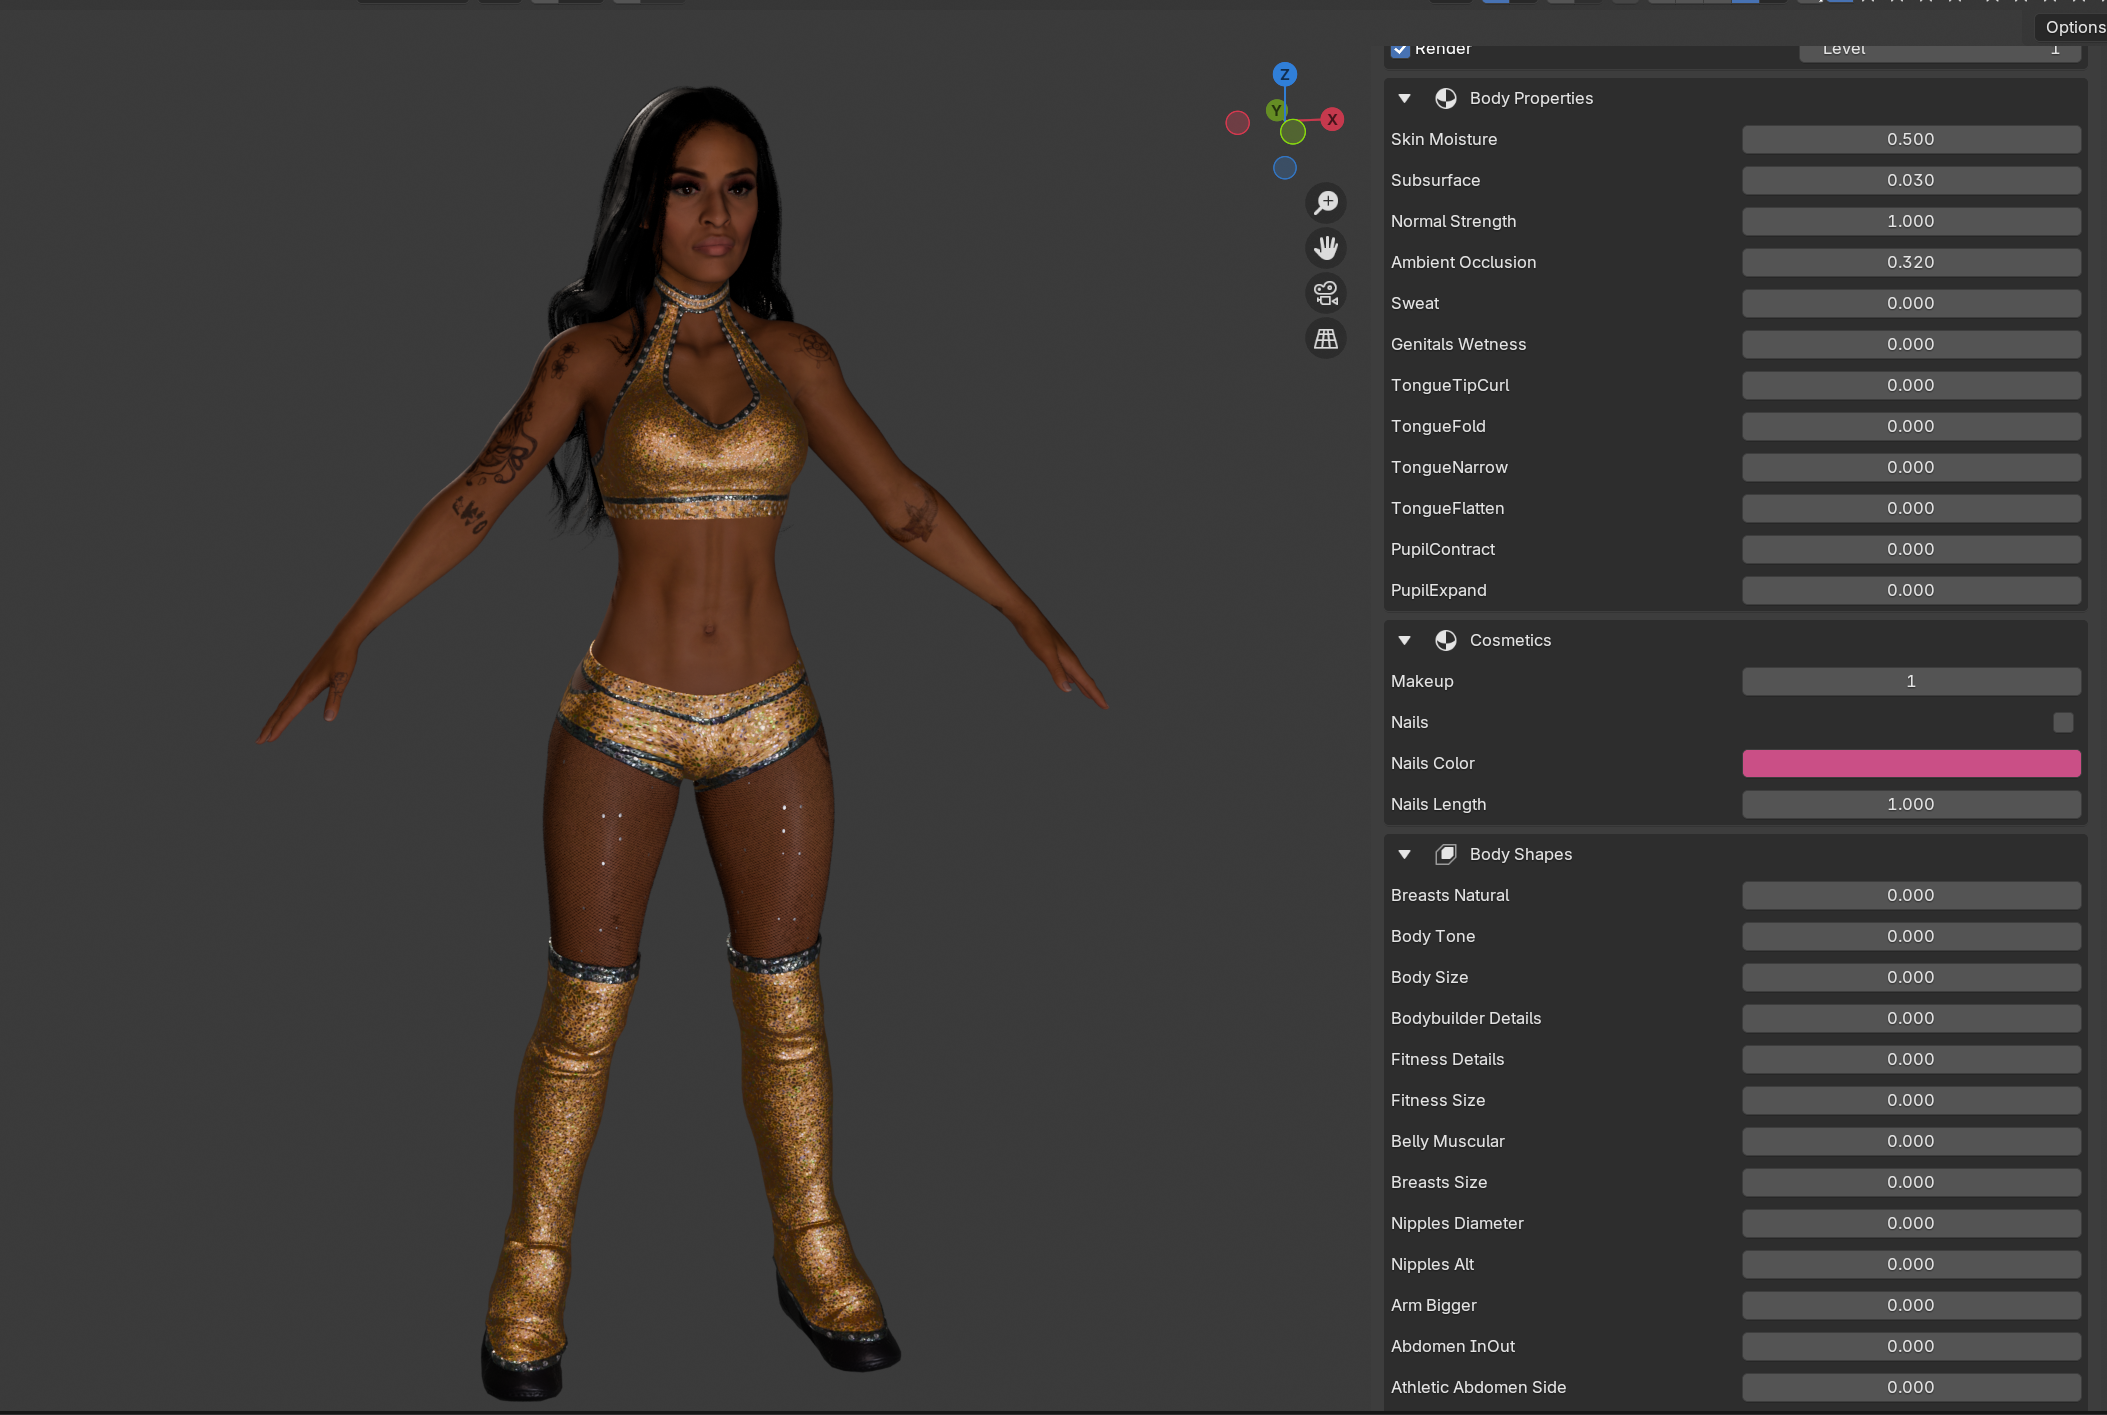Click the Belly Muscular value field
This screenshot has width=2107, height=1415.
(1911, 1141)
